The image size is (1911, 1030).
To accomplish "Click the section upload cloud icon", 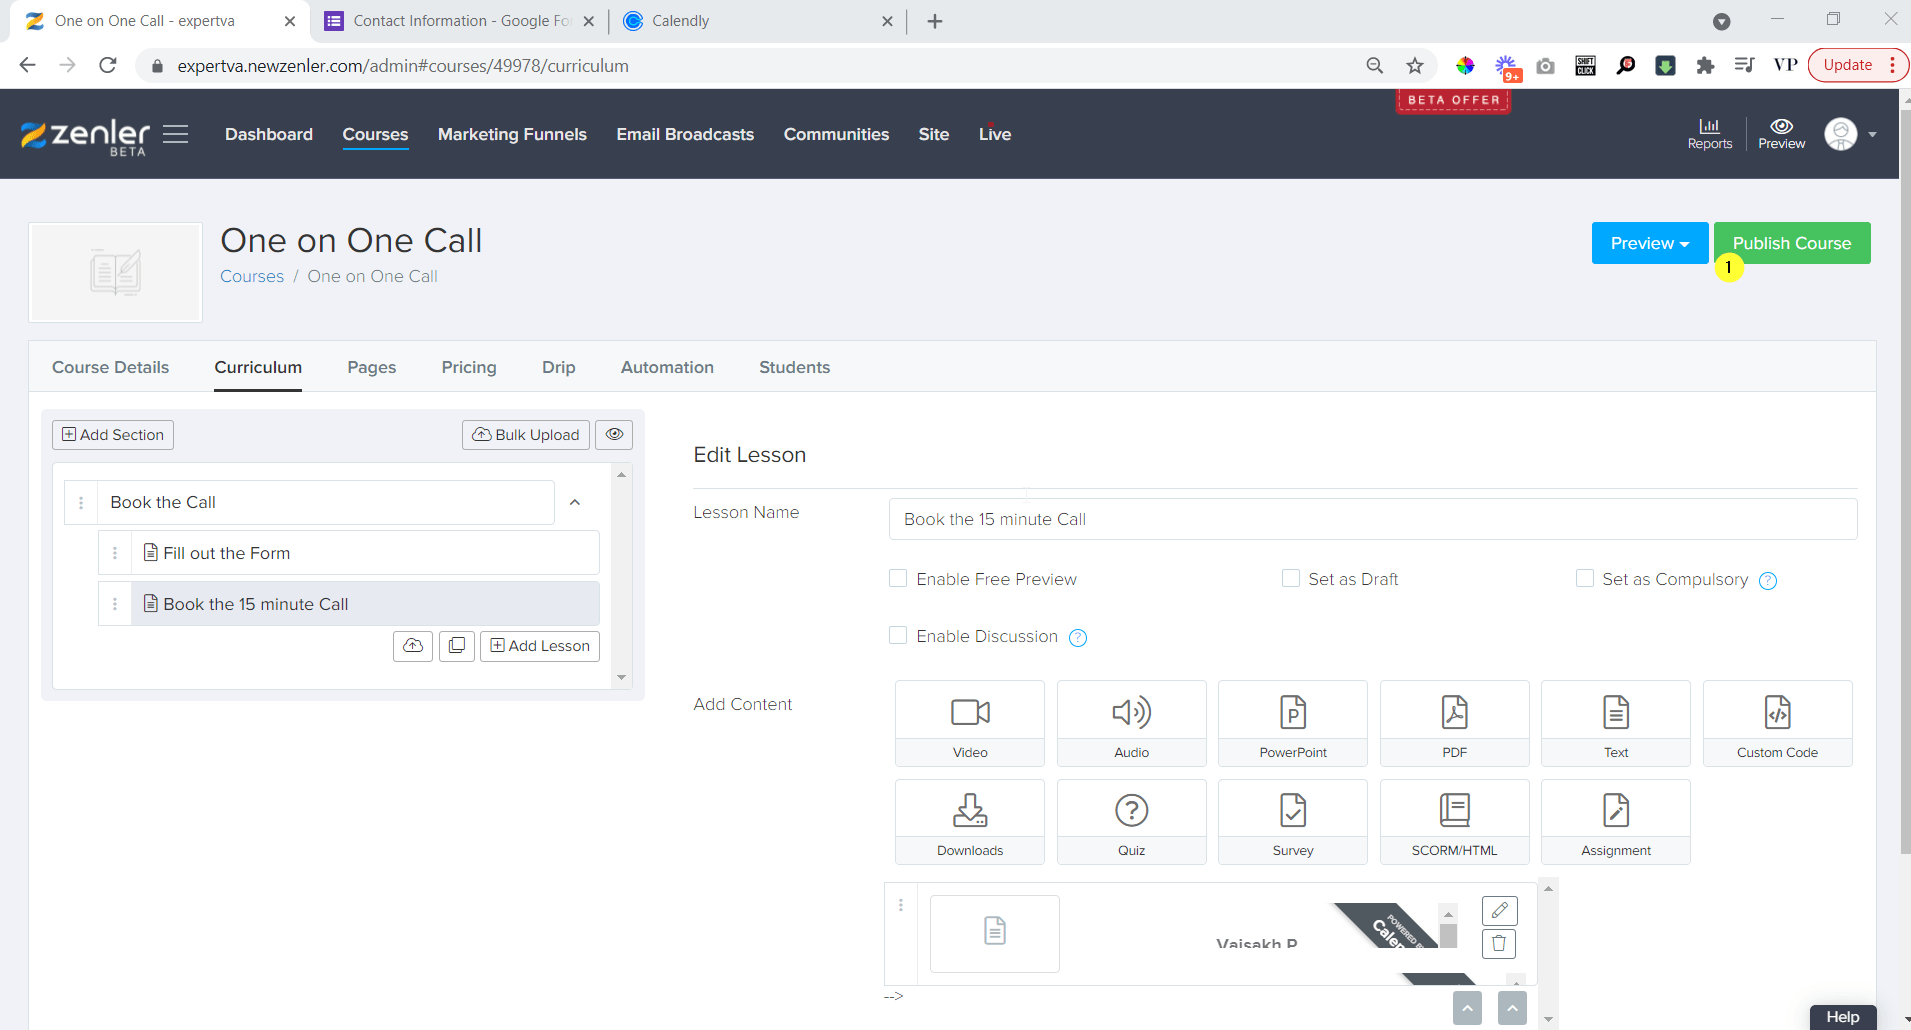I will [x=413, y=646].
